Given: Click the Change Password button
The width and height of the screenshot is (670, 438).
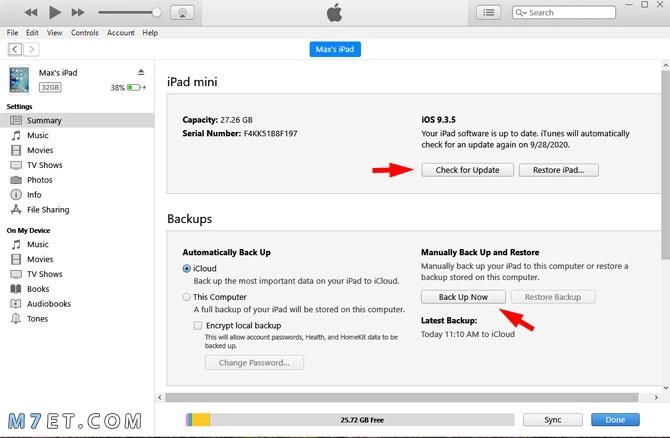Looking at the screenshot, I should [254, 363].
